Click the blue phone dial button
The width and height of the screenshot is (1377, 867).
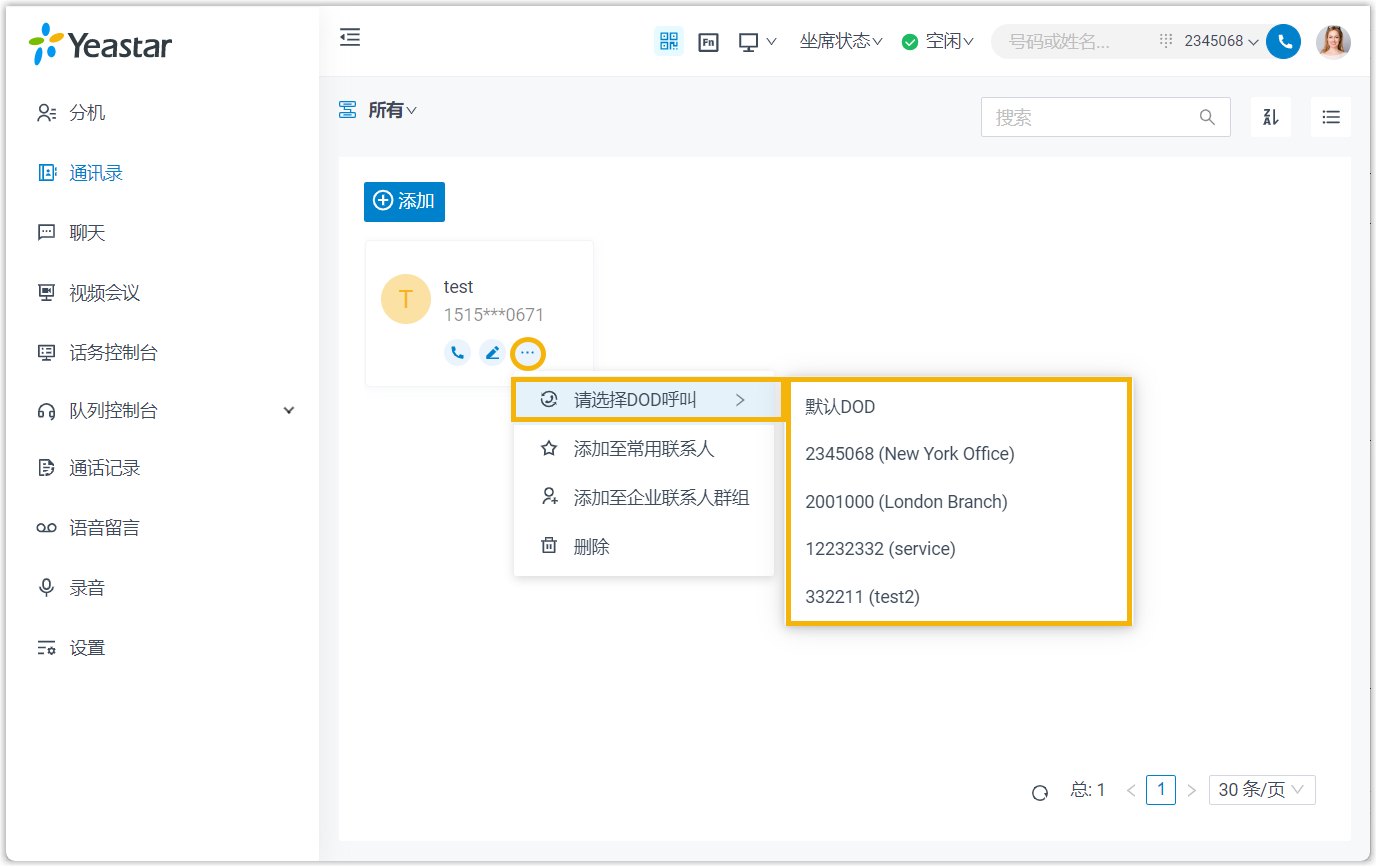click(x=1283, y=41)
